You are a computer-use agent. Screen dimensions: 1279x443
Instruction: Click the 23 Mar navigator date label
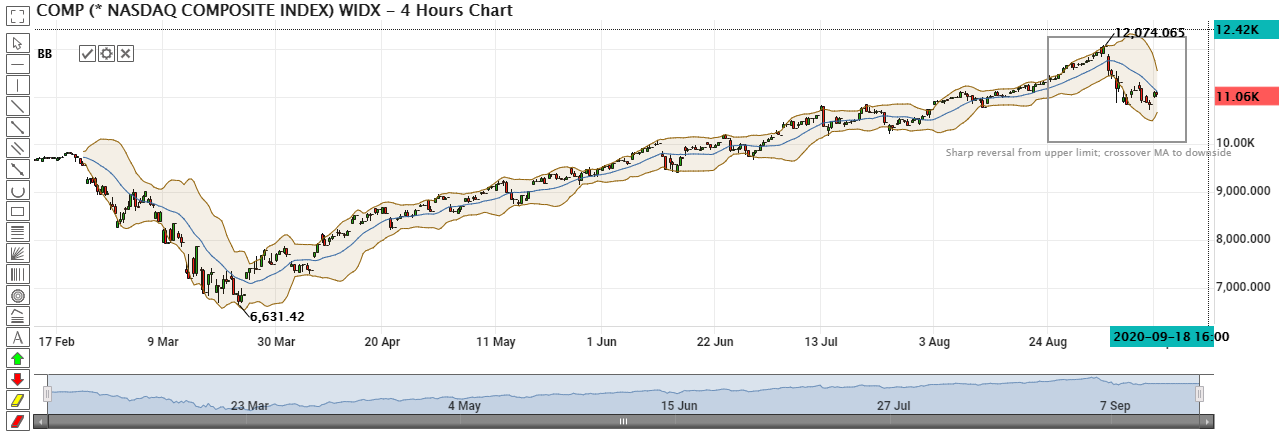coord(250,406)
